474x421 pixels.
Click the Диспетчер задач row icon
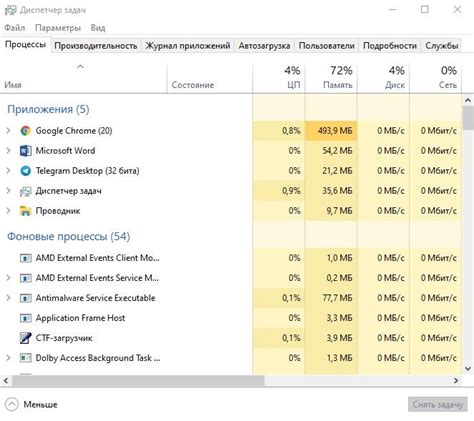coord(26,191)
